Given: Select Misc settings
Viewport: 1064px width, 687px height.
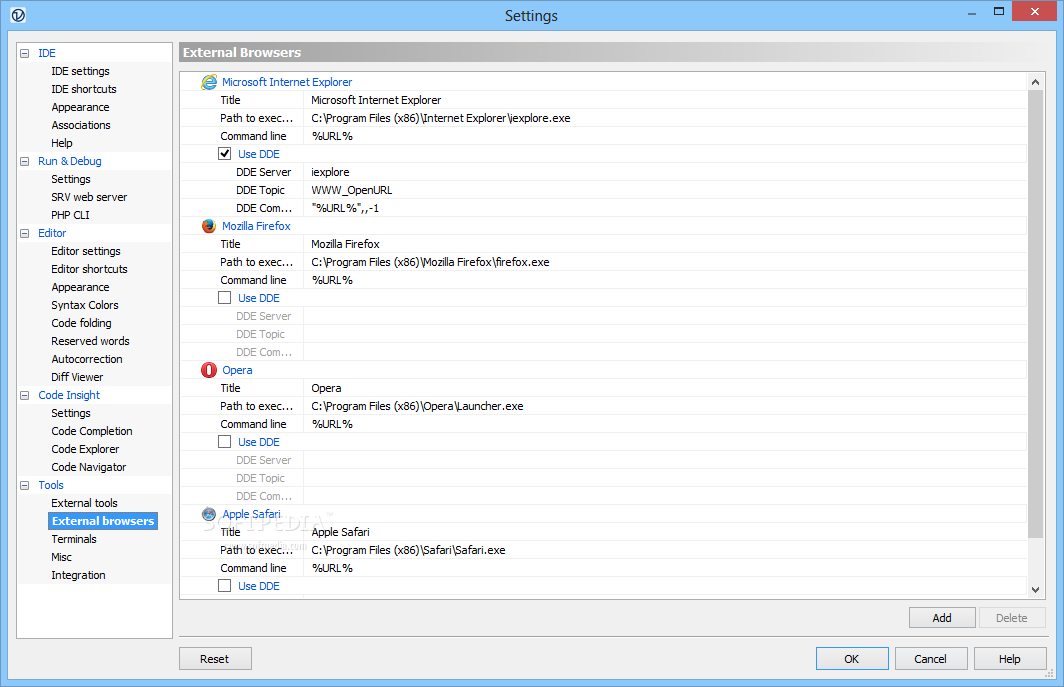Looking at the screenshot, I should (61, 557).
